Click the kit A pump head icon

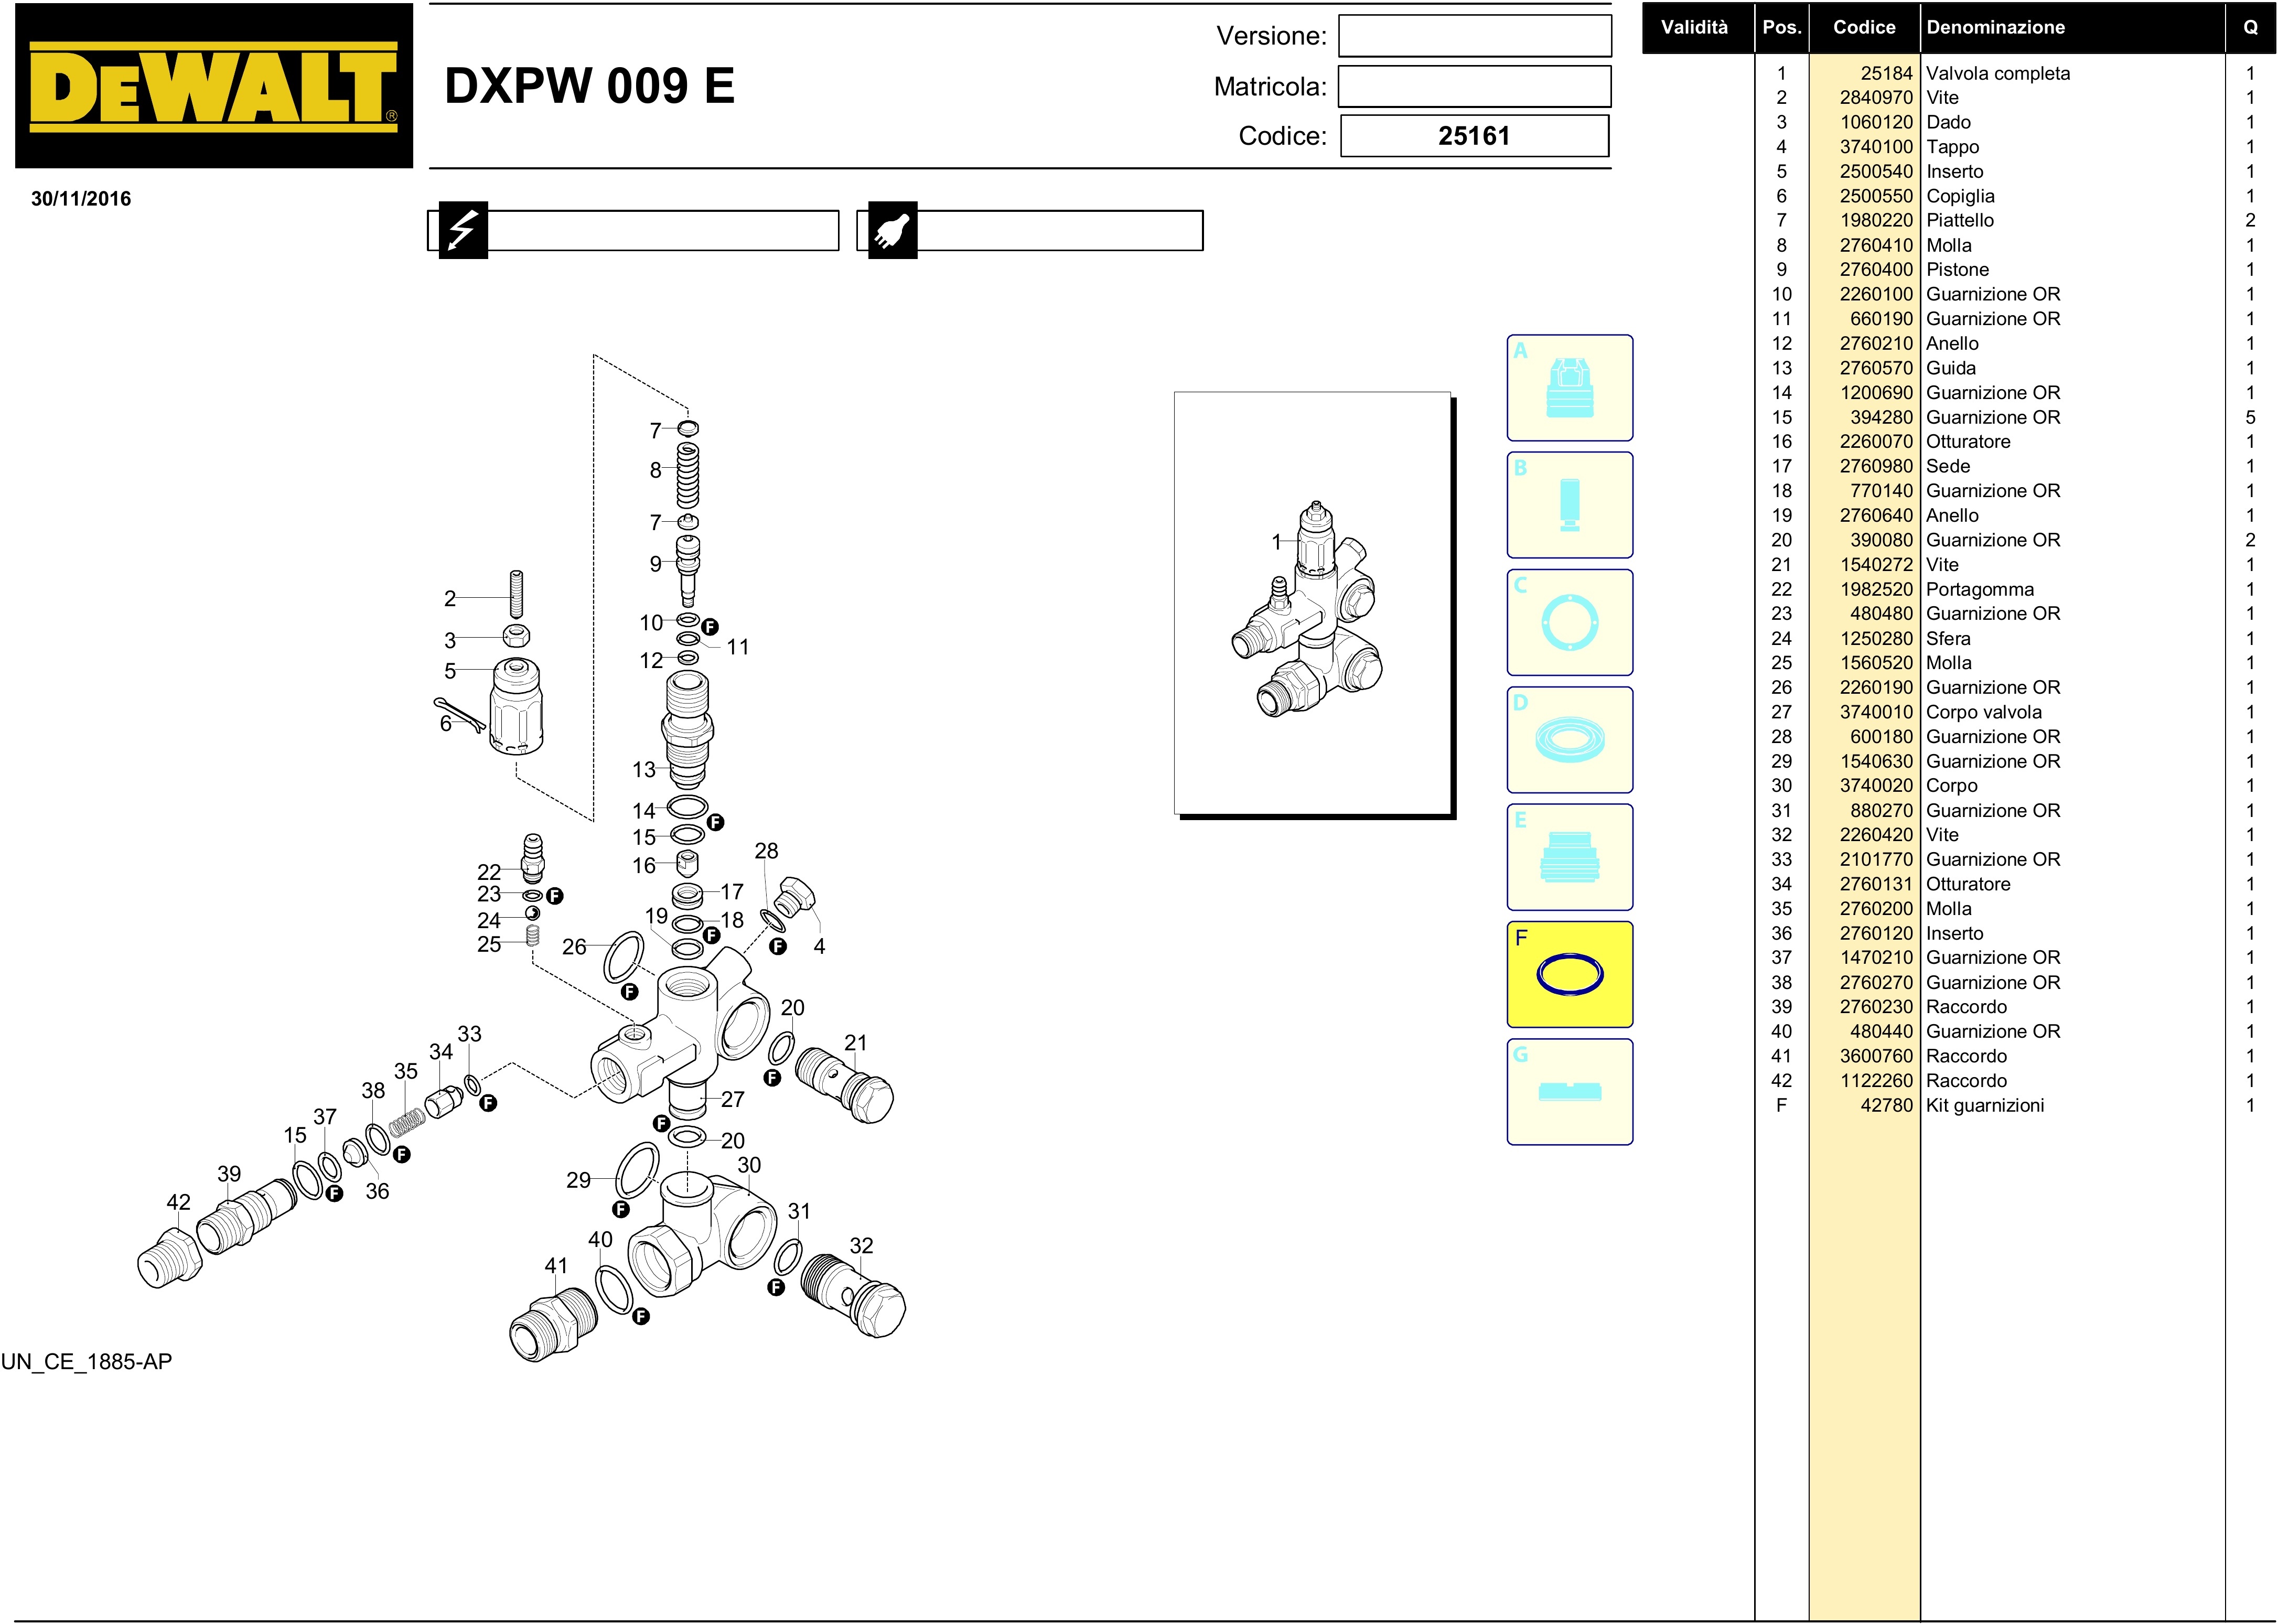(x=1569, y=388)
